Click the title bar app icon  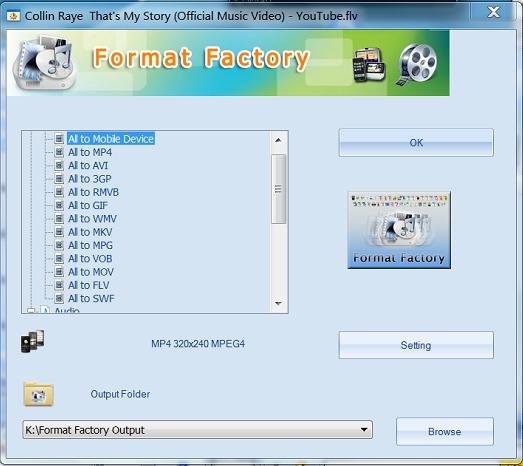(x=14, y=16)
